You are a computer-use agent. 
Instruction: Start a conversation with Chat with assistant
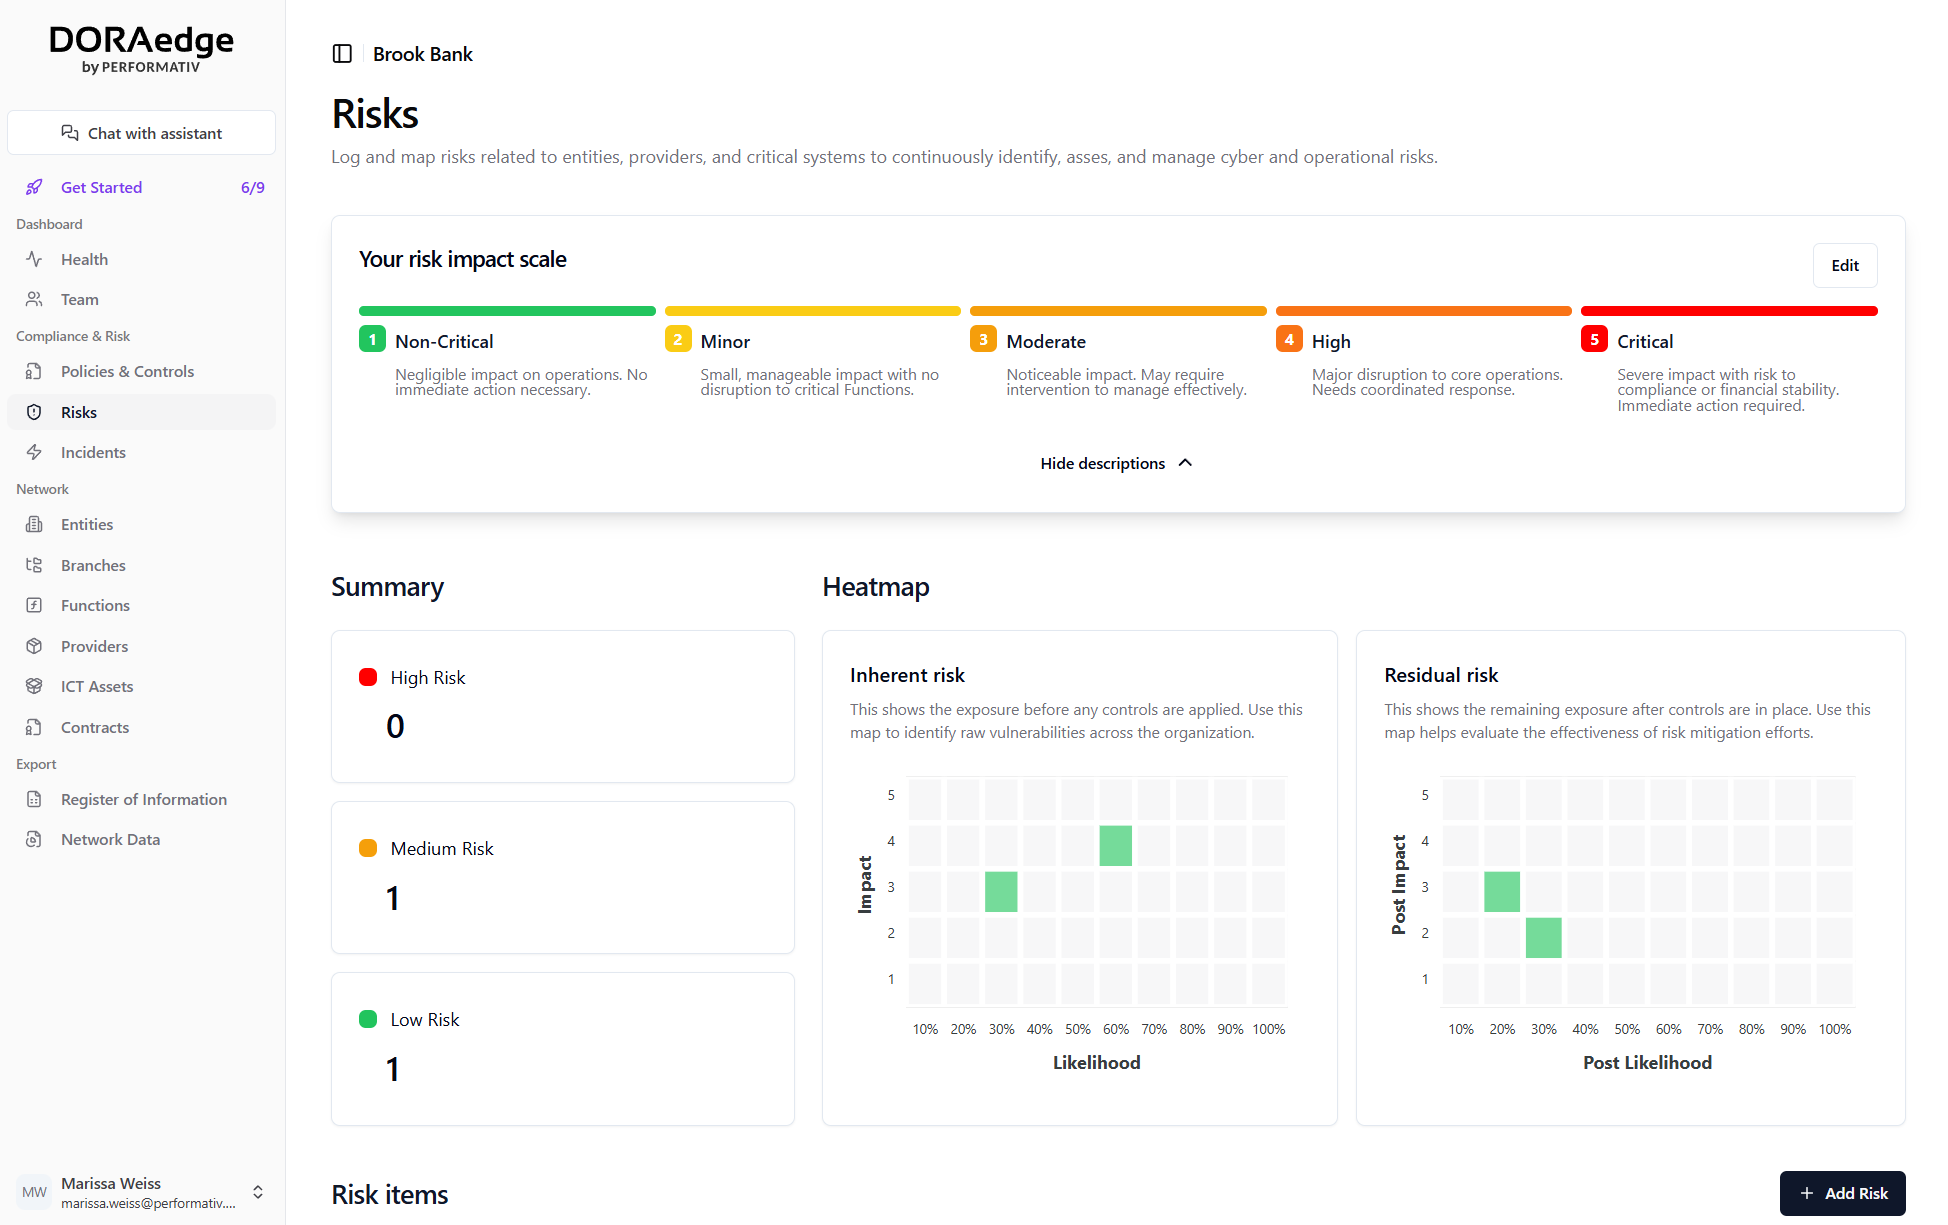[x=141, y=132]
